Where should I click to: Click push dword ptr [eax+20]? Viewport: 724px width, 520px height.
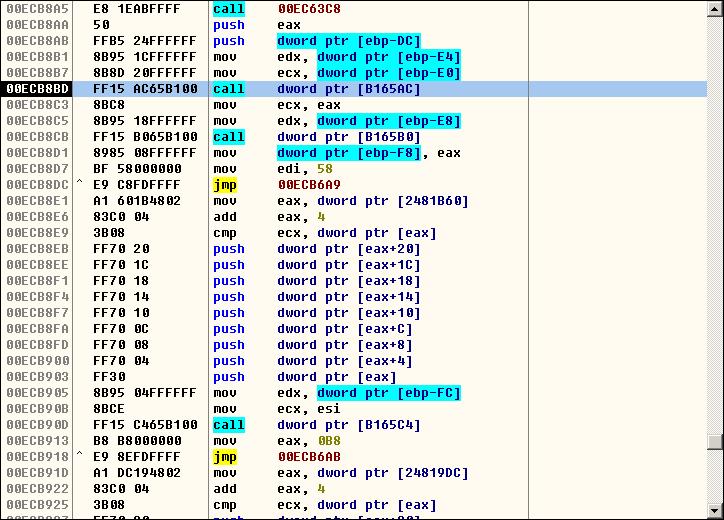tap(317, 249)
